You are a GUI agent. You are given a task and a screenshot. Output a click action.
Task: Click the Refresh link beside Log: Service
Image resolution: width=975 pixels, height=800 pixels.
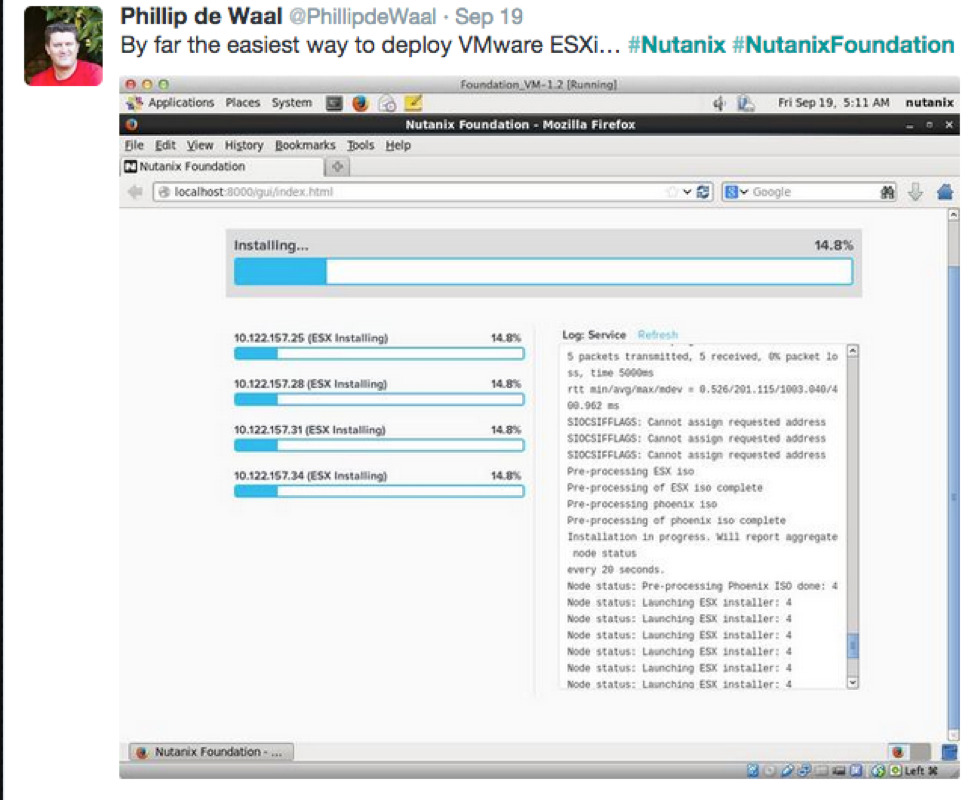[x=657, y=335]
